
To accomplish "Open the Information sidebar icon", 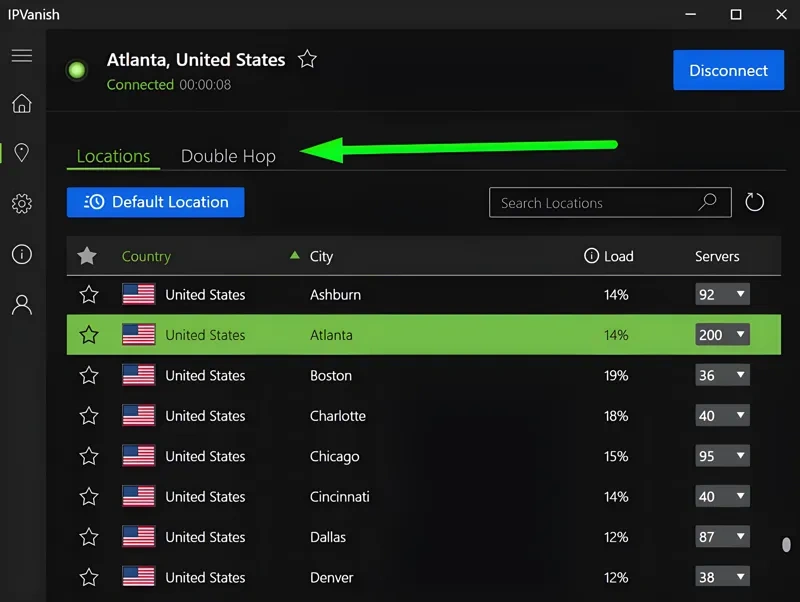I will click(22, 254).
